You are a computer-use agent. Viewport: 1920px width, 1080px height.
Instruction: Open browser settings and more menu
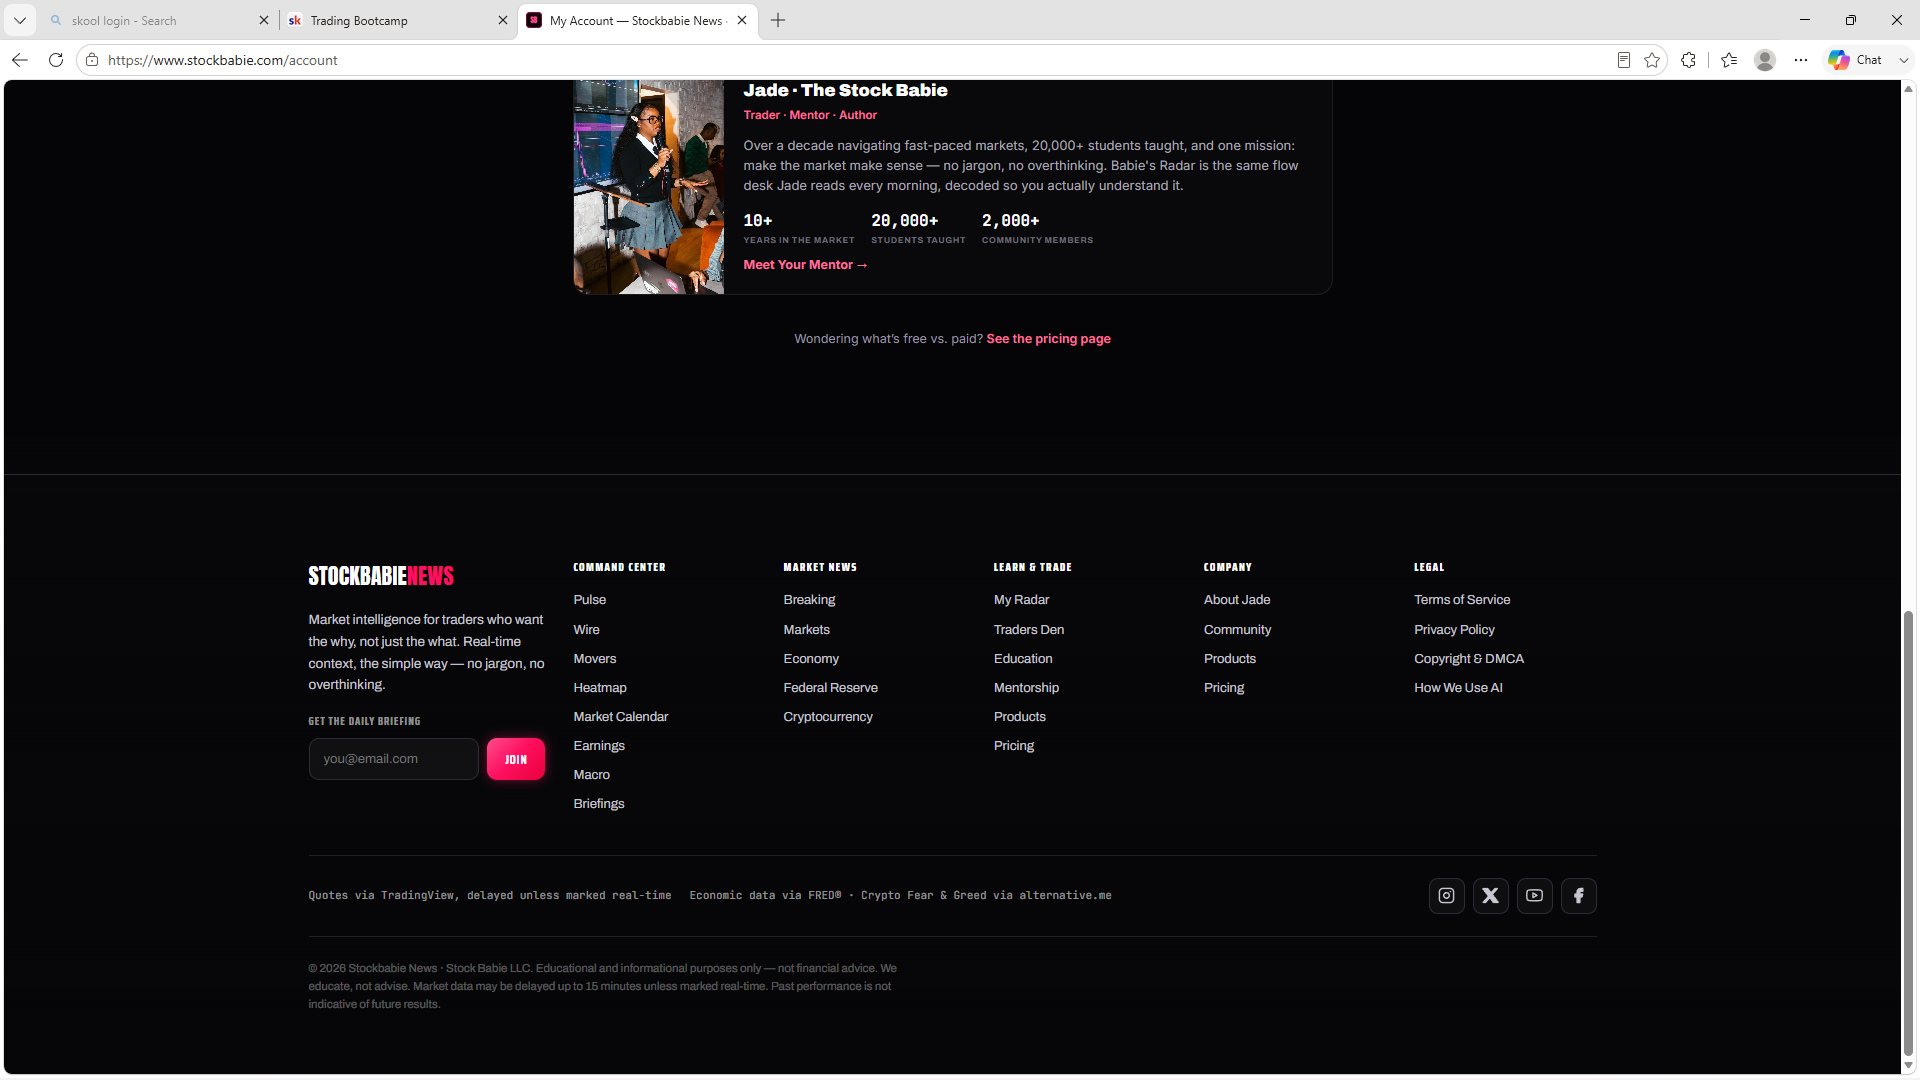(x=1801, y=60)
